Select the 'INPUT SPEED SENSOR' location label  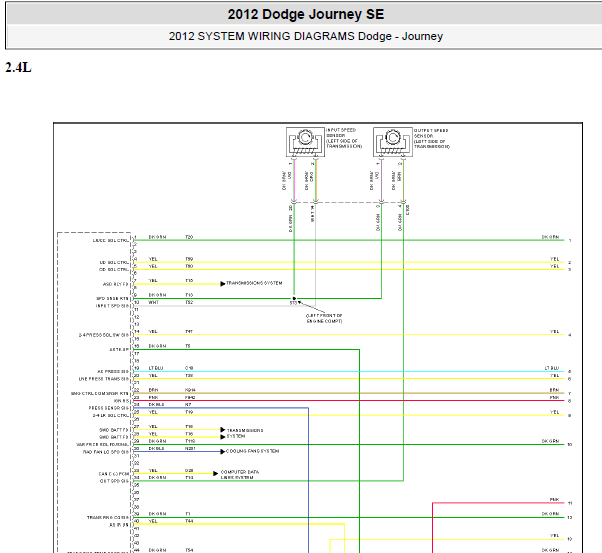click(344, 138)
